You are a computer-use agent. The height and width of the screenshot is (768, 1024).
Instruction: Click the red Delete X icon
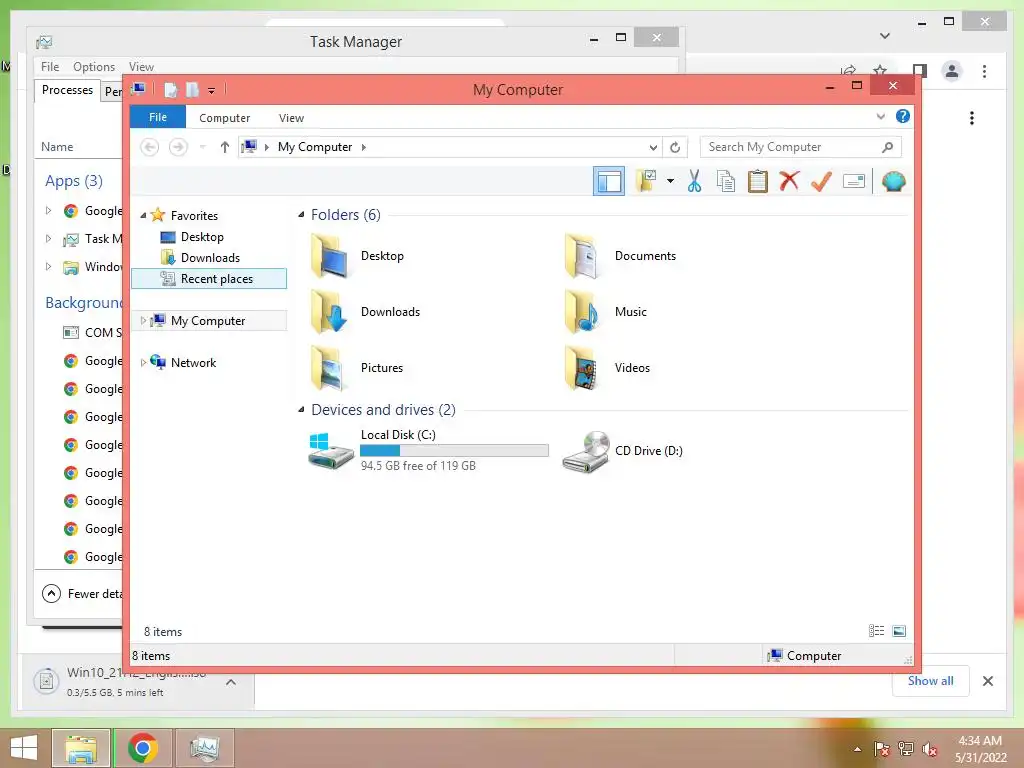[x=789, y=181]
